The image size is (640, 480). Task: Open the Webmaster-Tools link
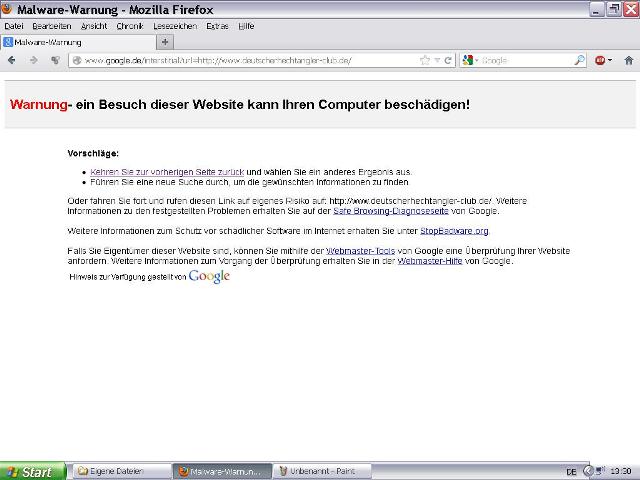tap(360, 251)
